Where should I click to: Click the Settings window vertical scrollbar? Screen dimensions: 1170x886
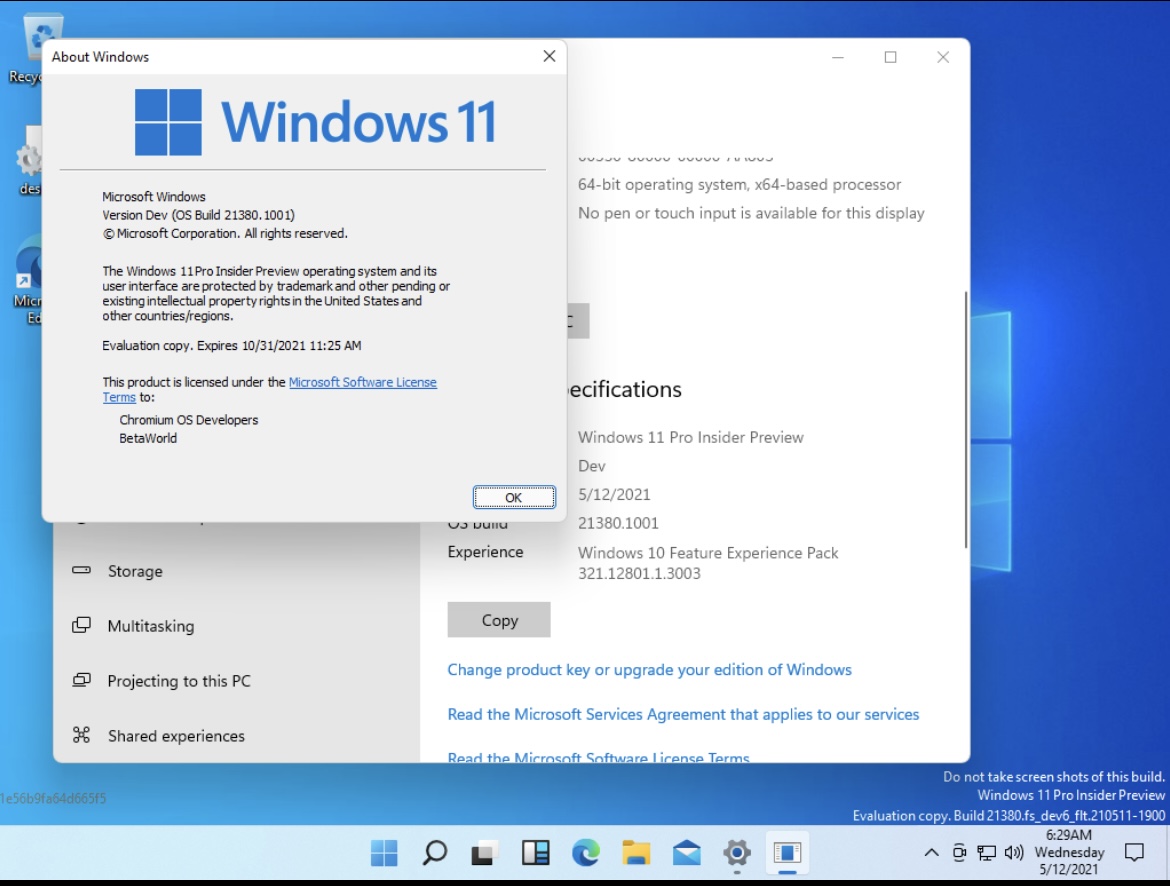(x=966, y=419)
